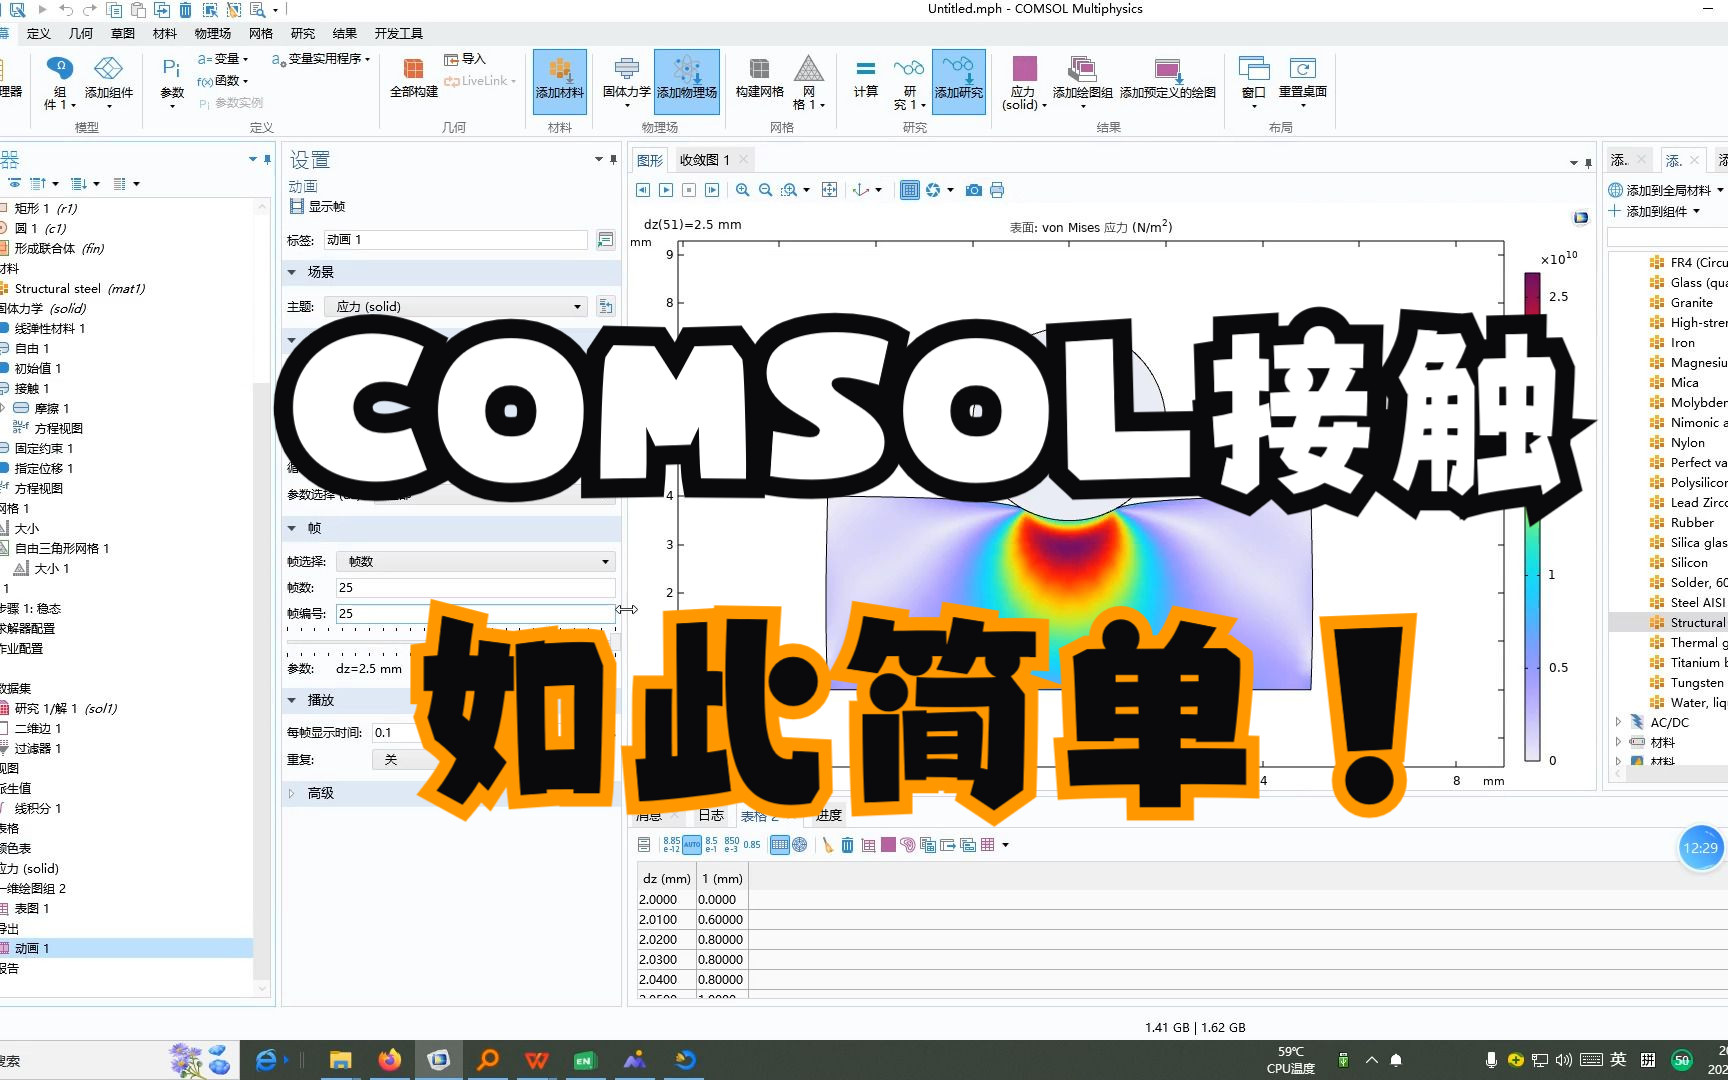Open Firefox from the taskbar
Image resolution: width=1728 pixels, height=1080 pixels.
[389, 1060]
